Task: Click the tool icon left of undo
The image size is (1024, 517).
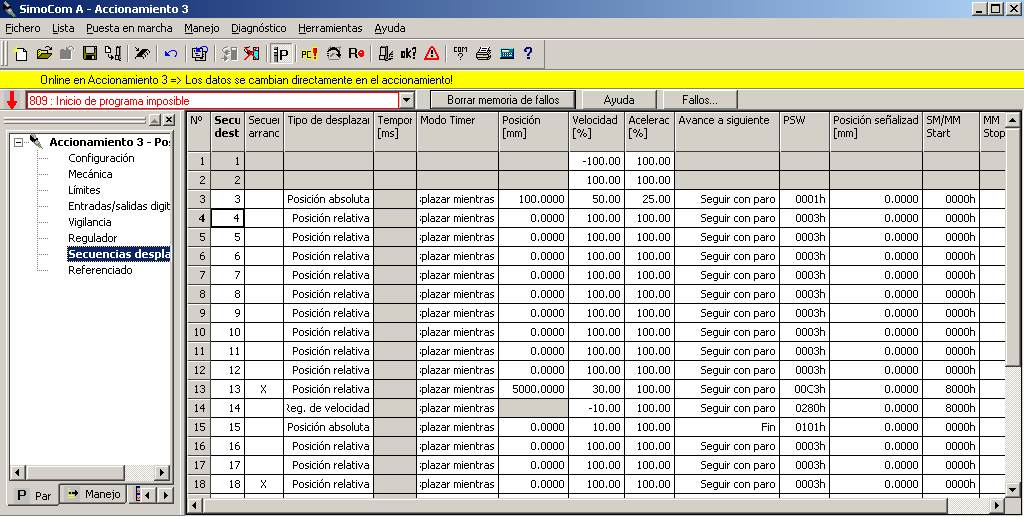Action: point(142,54)
